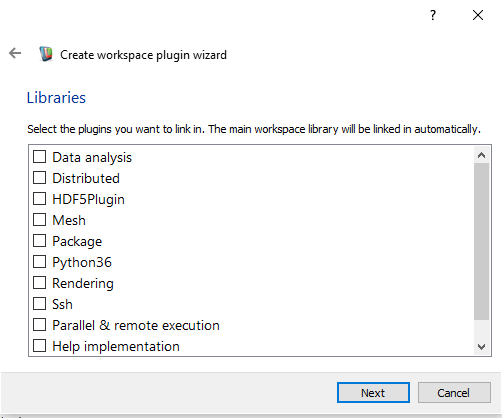Enable the Python36 library checkbox
The image size is (502, 418).
pos(39,261)
